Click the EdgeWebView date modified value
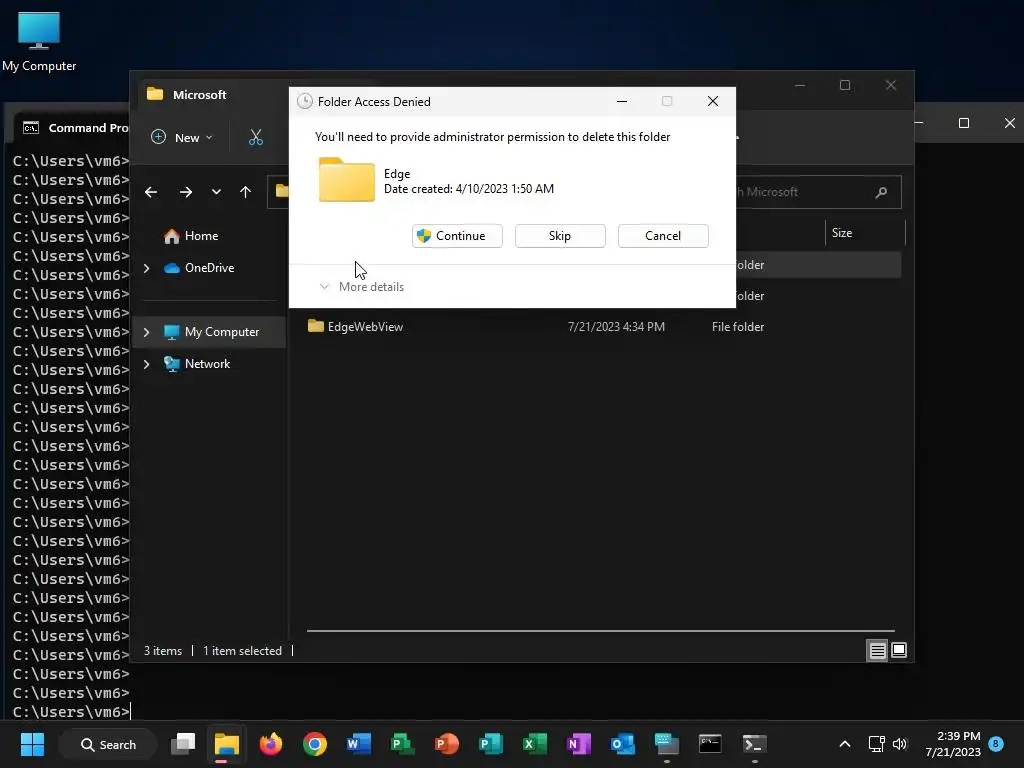This screenshot has width=1024, height=768. click(x=616, y=327)
